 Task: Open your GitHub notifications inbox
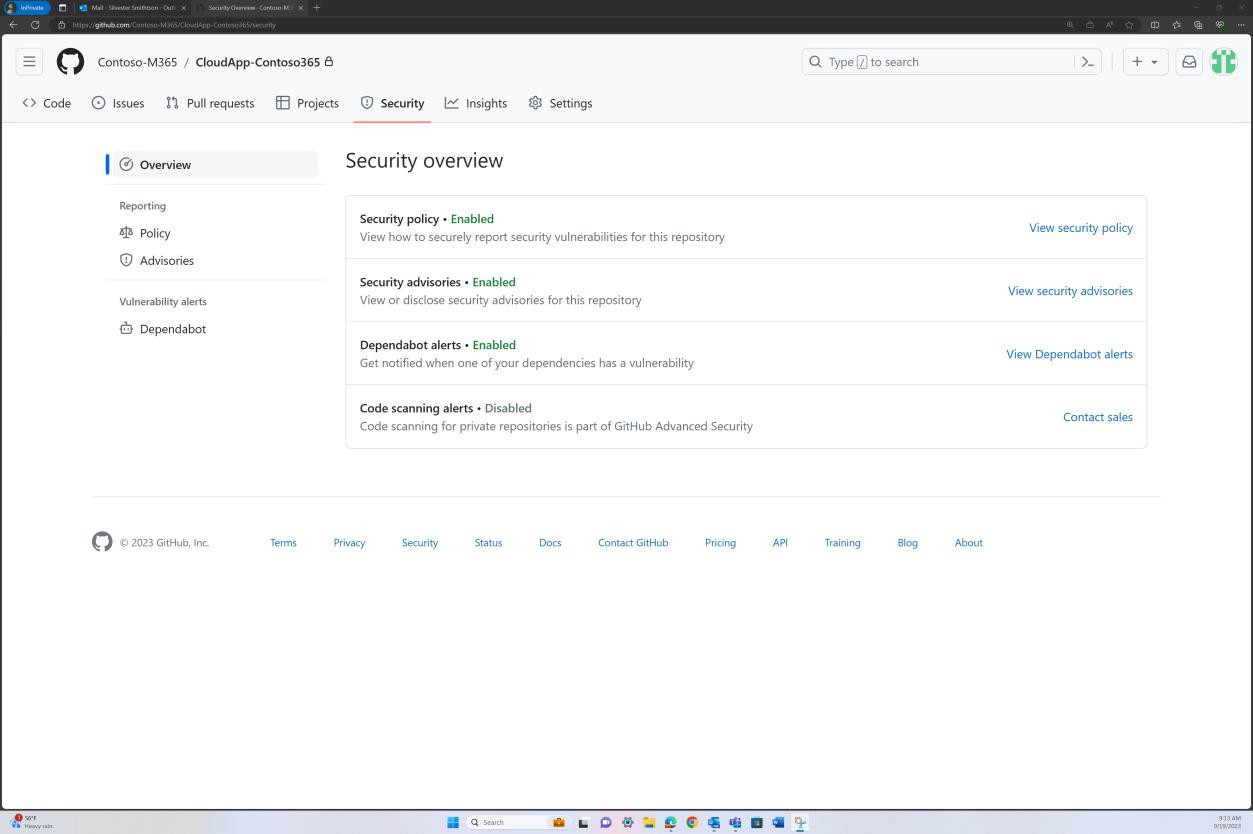click(1188, 61)
